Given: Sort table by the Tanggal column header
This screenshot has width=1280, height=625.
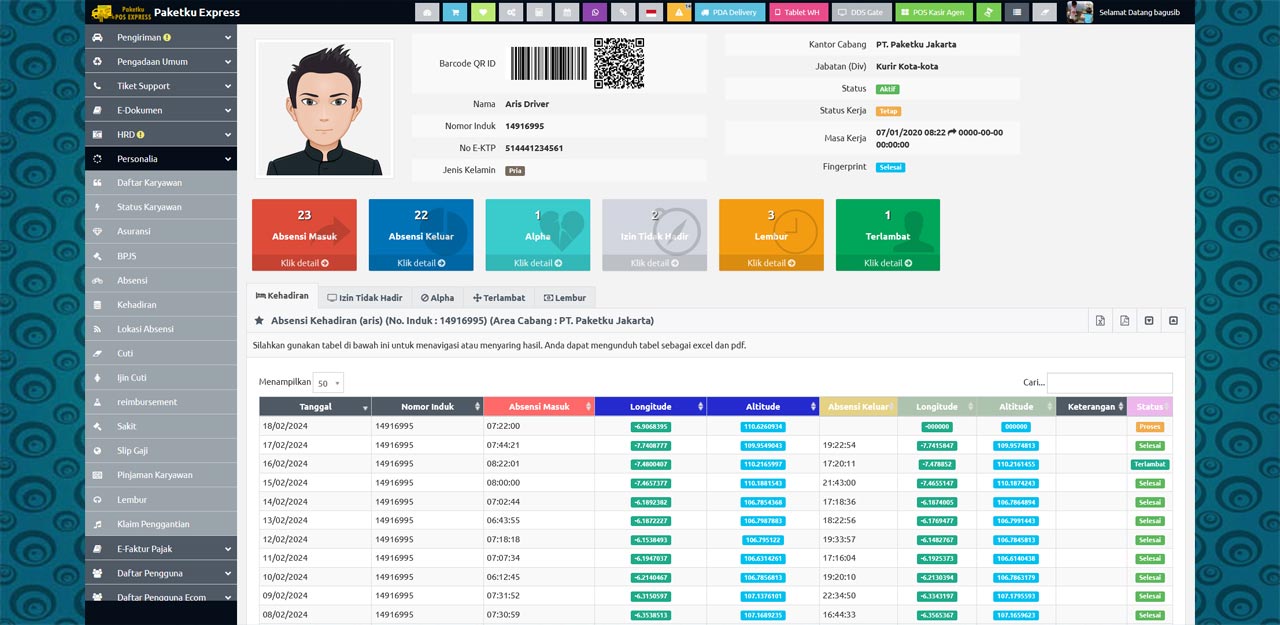Looking at the screenshot, I should (x=315, y=407).
